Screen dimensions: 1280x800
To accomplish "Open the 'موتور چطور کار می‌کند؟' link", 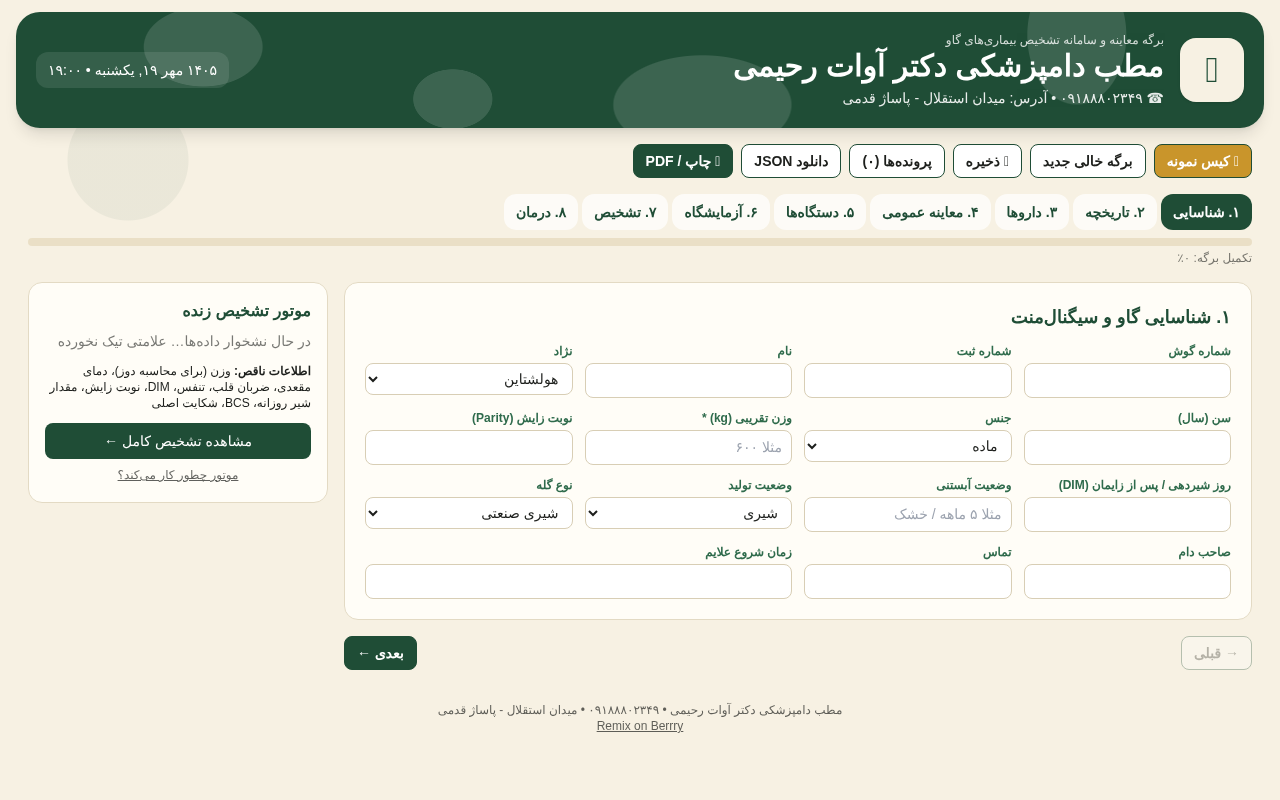I will (x=178, y=475).
